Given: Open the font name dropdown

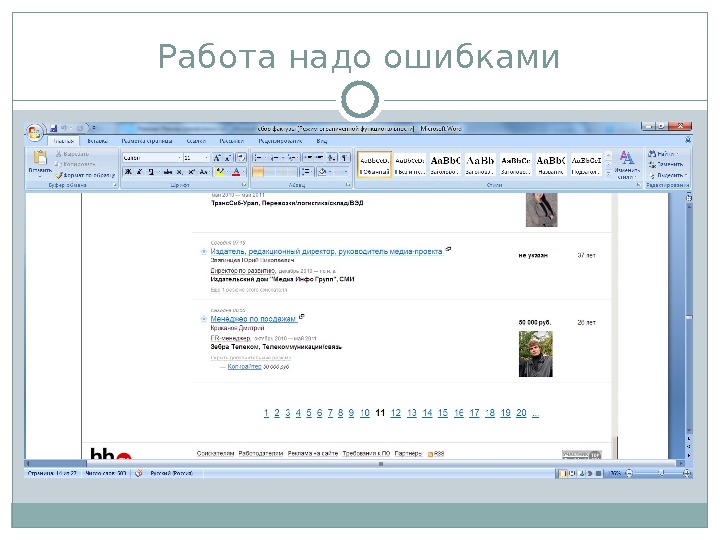Looking at the screenshot, I should pos(179,158).
